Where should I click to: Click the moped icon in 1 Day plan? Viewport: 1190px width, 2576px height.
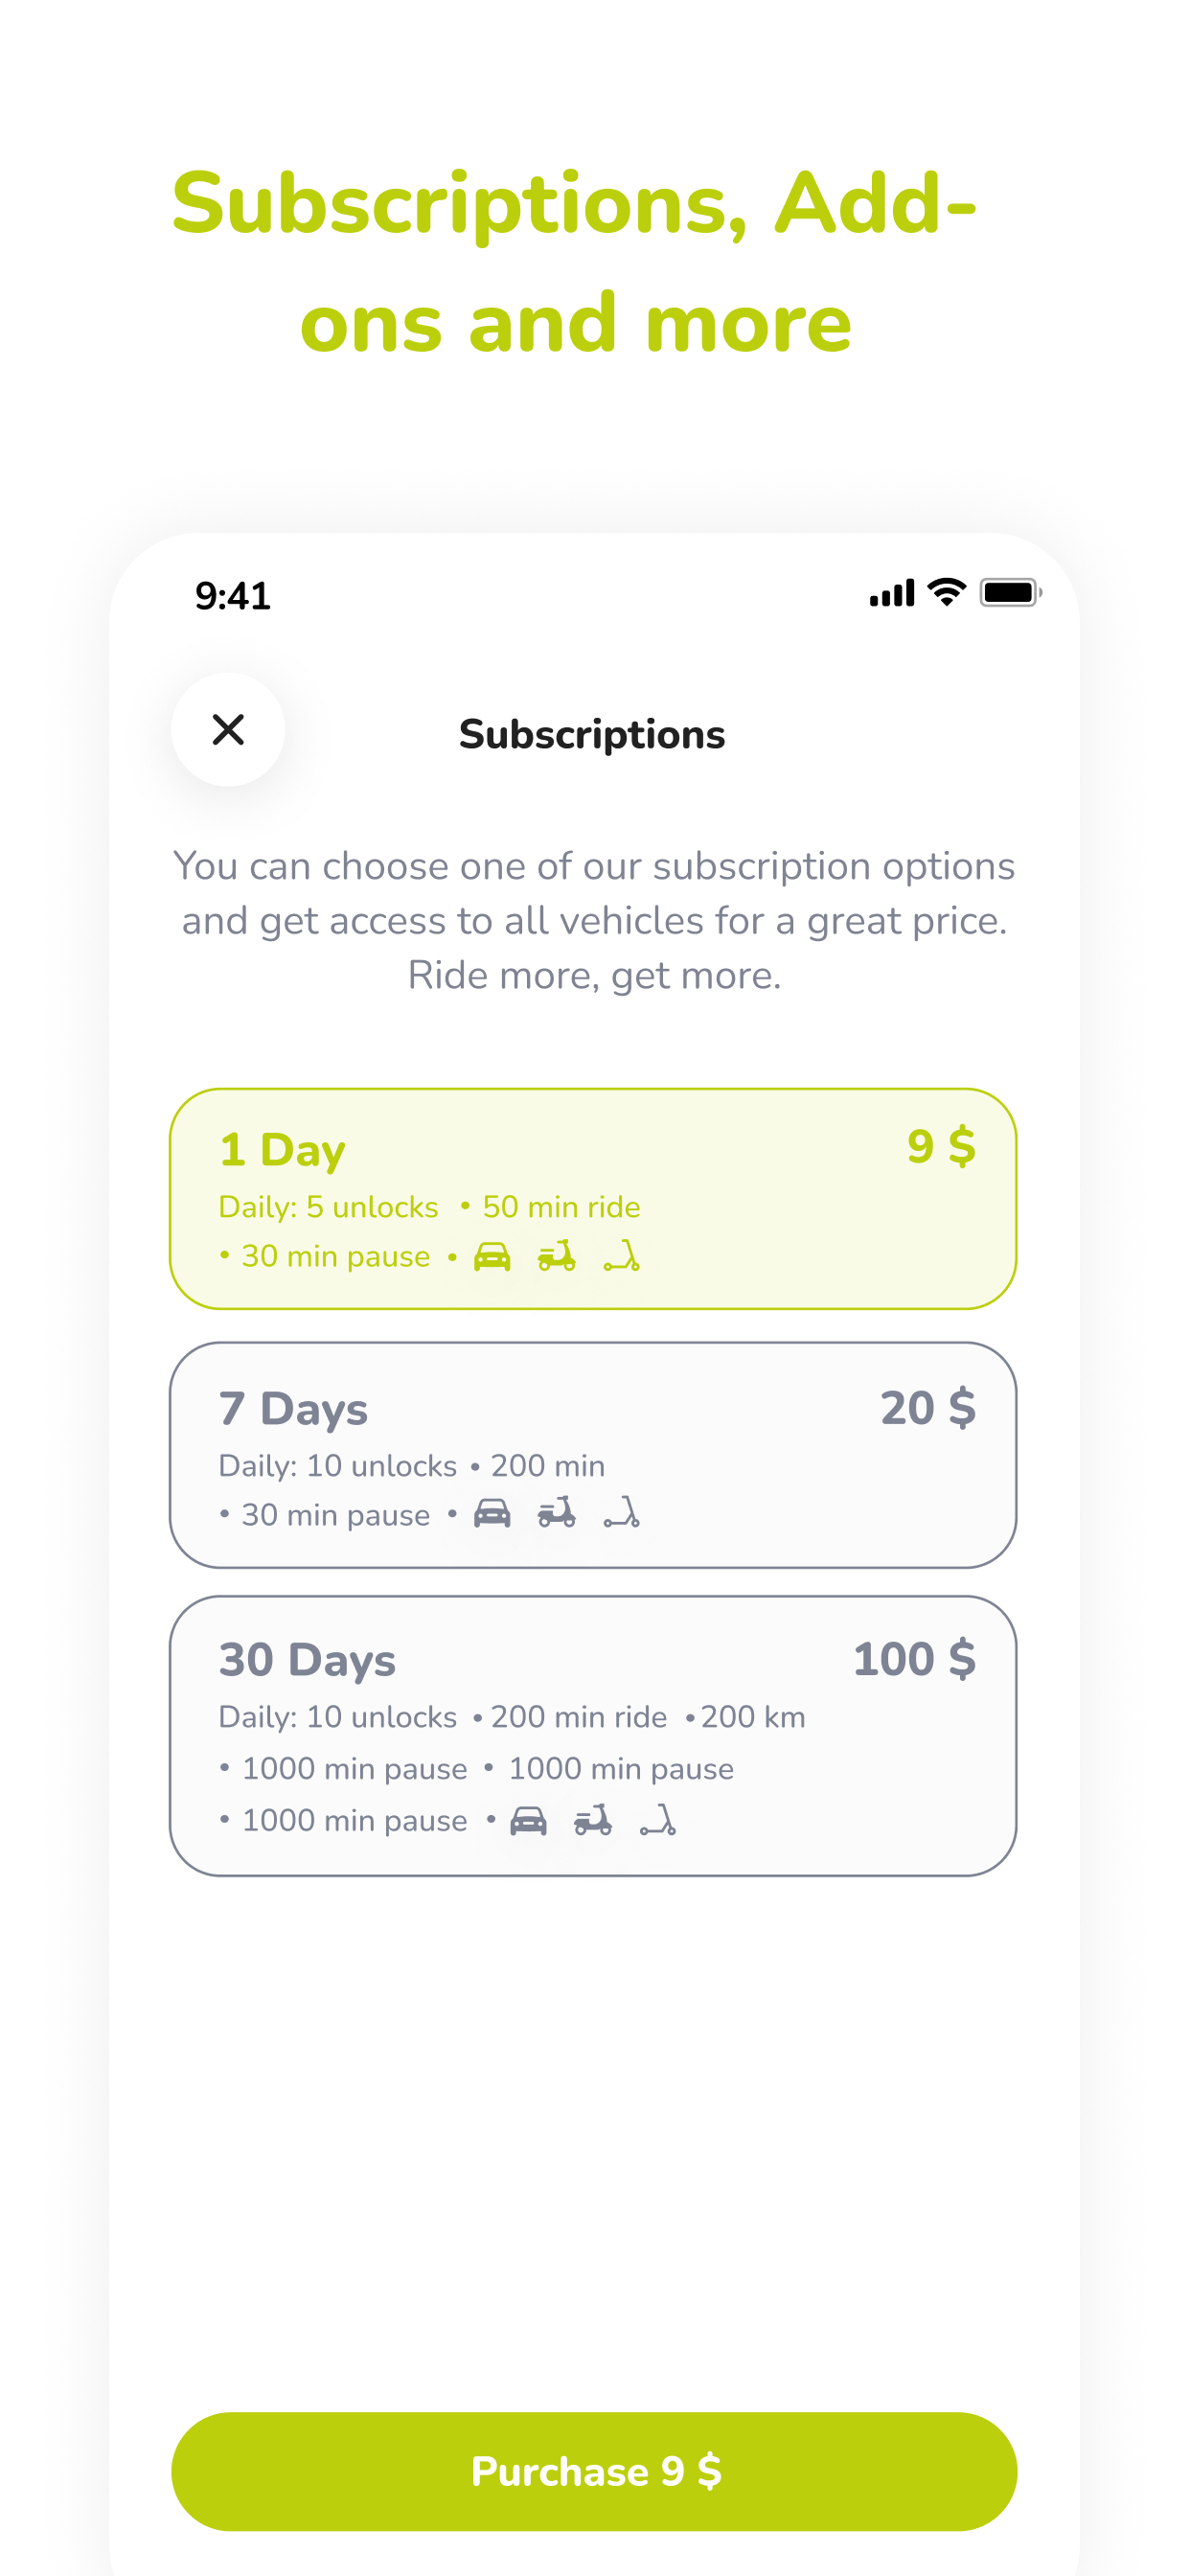557,1256
